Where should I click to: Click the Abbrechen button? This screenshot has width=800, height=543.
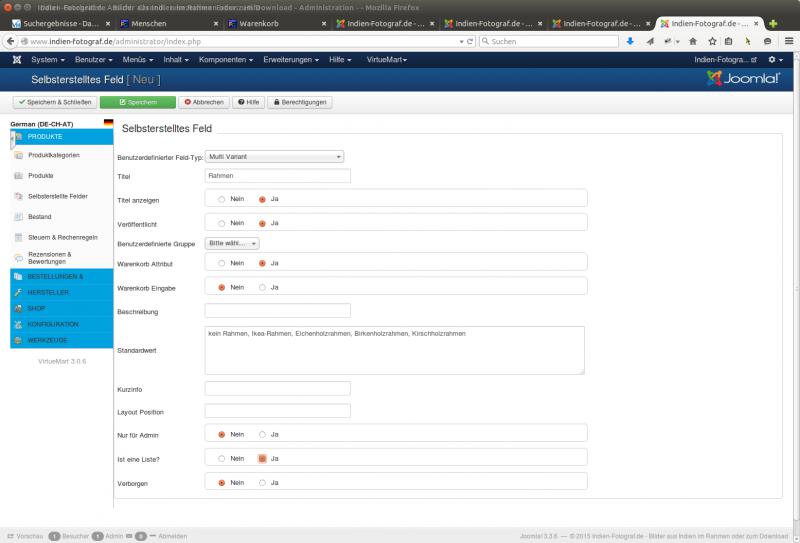[x=204, y=102]
